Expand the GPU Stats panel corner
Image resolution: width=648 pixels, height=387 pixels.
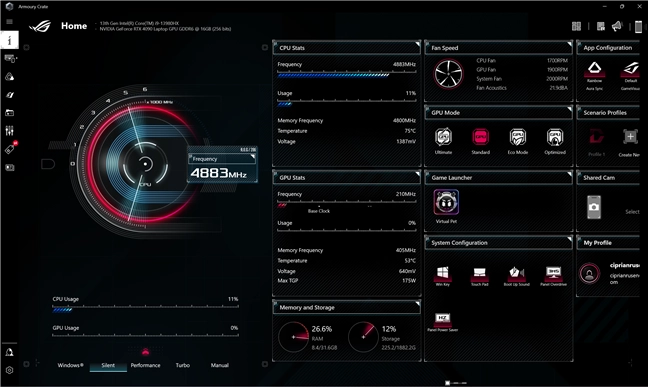[417, 174]
